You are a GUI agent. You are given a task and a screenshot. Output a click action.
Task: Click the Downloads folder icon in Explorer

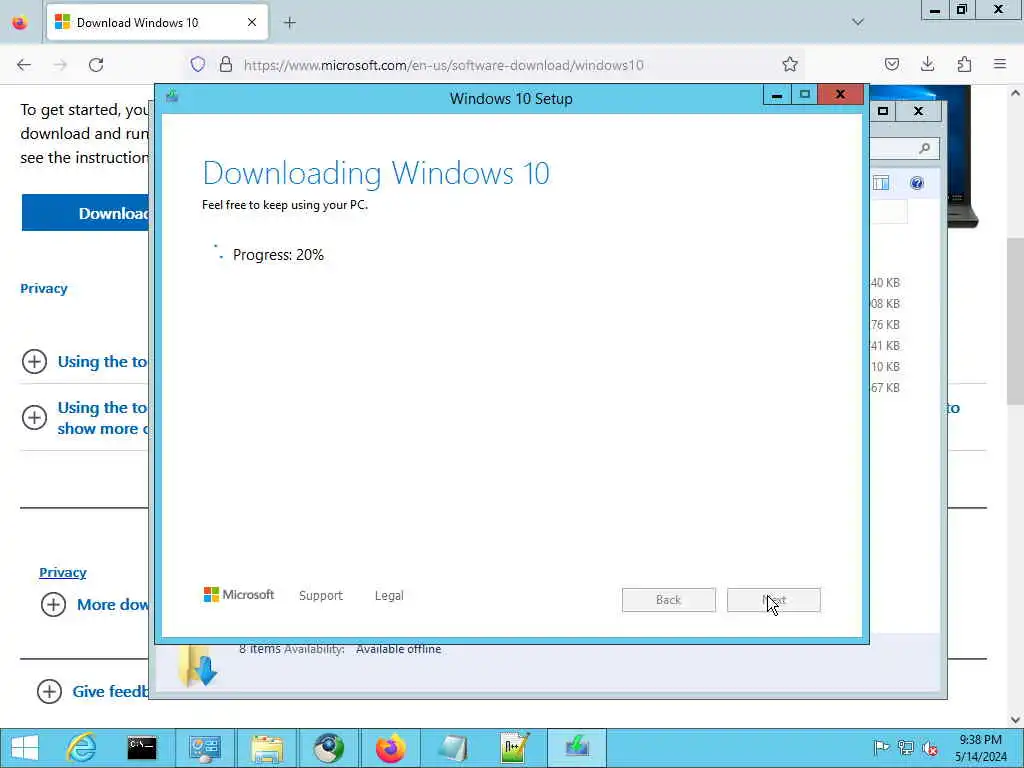pos(198,667)
